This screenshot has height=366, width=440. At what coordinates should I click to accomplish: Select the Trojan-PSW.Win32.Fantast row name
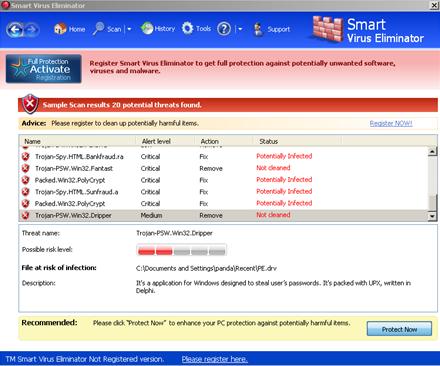pos(74,168)
